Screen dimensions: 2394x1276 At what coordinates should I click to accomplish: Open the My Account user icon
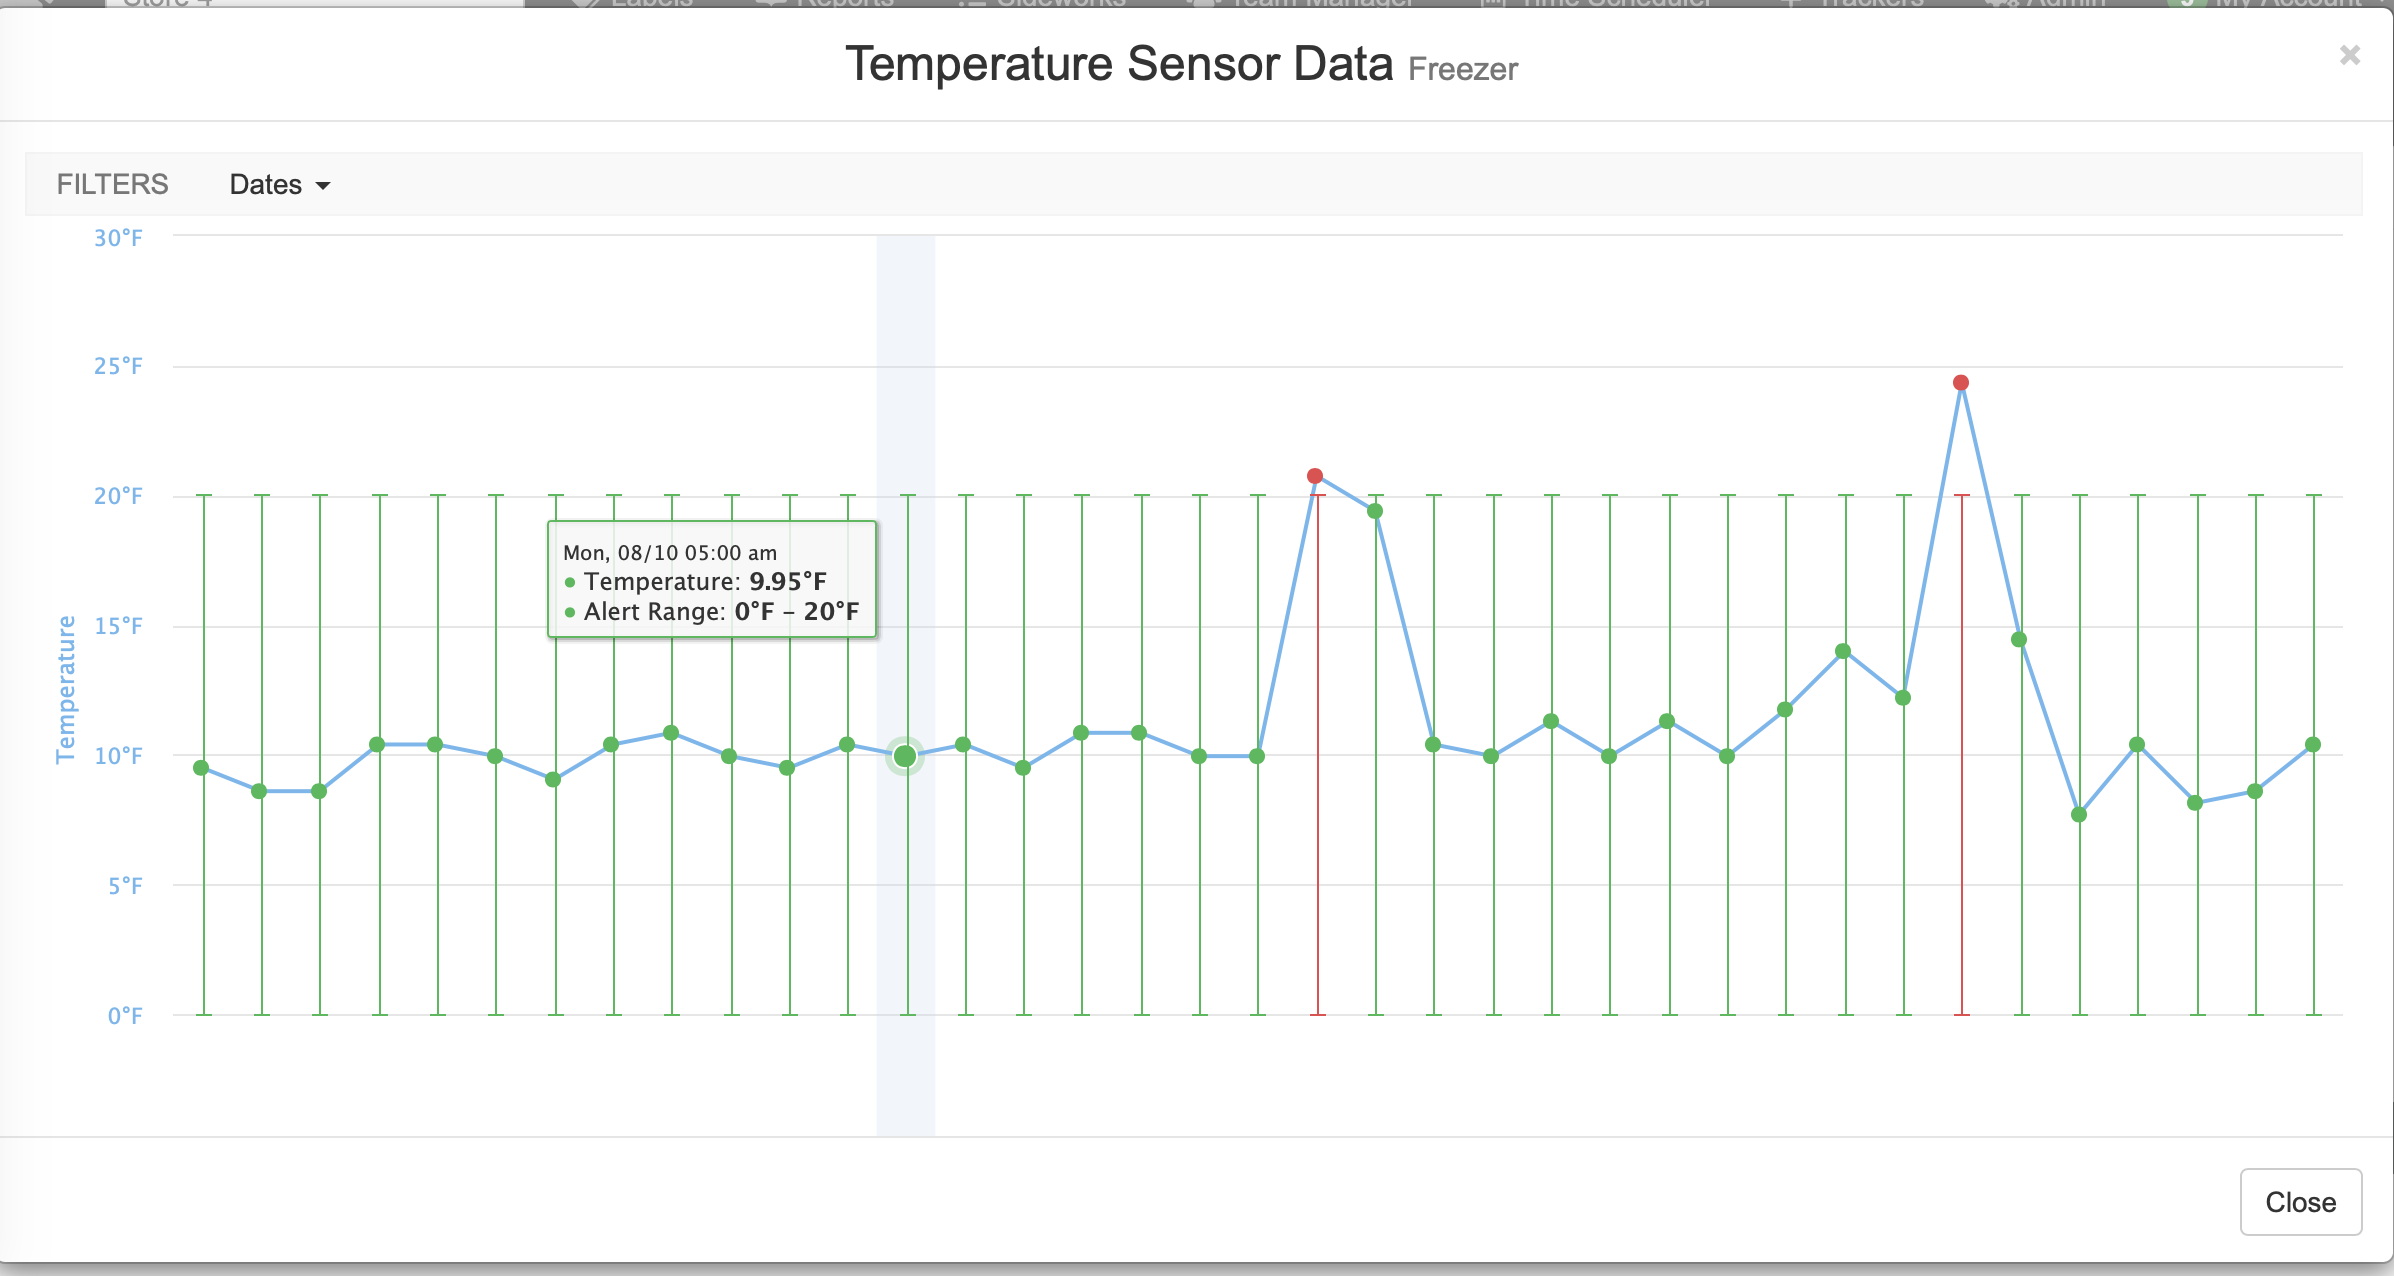tap(2185, 5)
